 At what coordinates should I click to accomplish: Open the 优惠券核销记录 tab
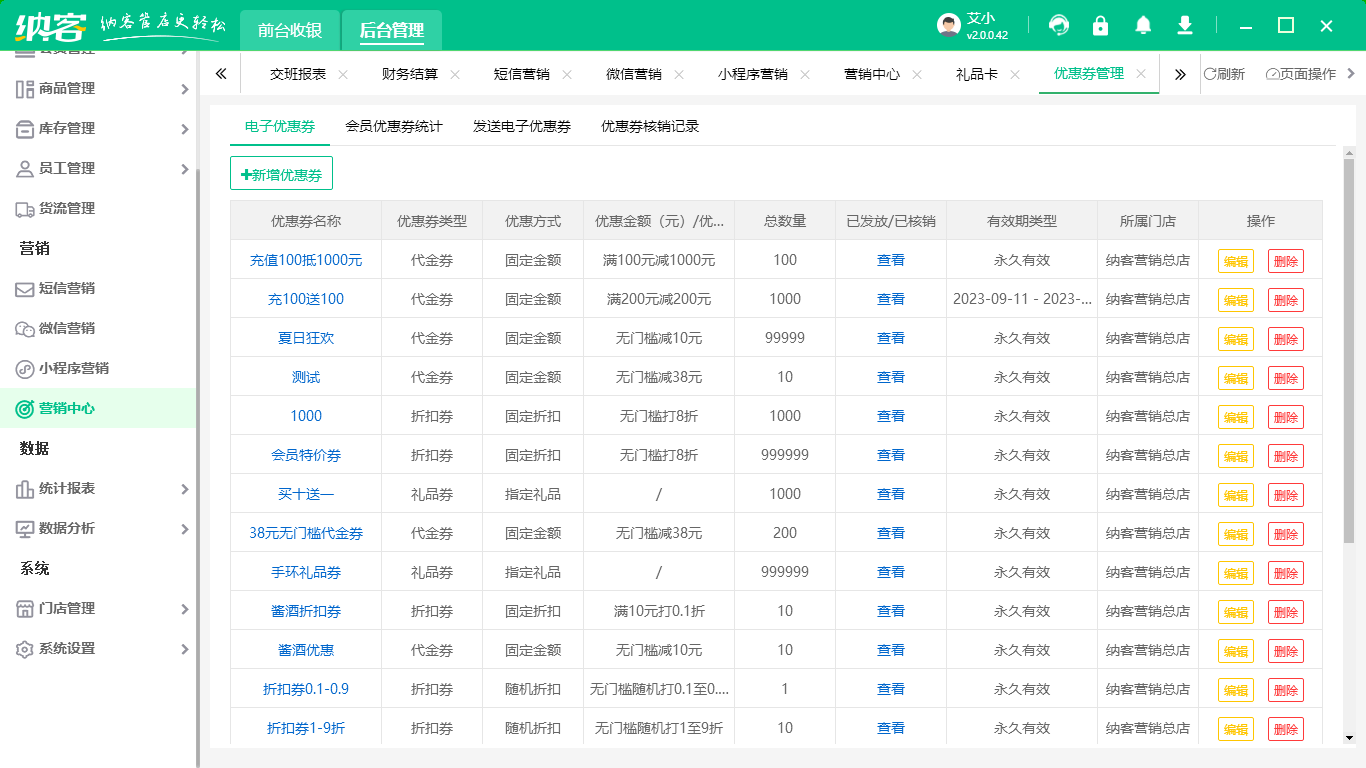point(650,126)
